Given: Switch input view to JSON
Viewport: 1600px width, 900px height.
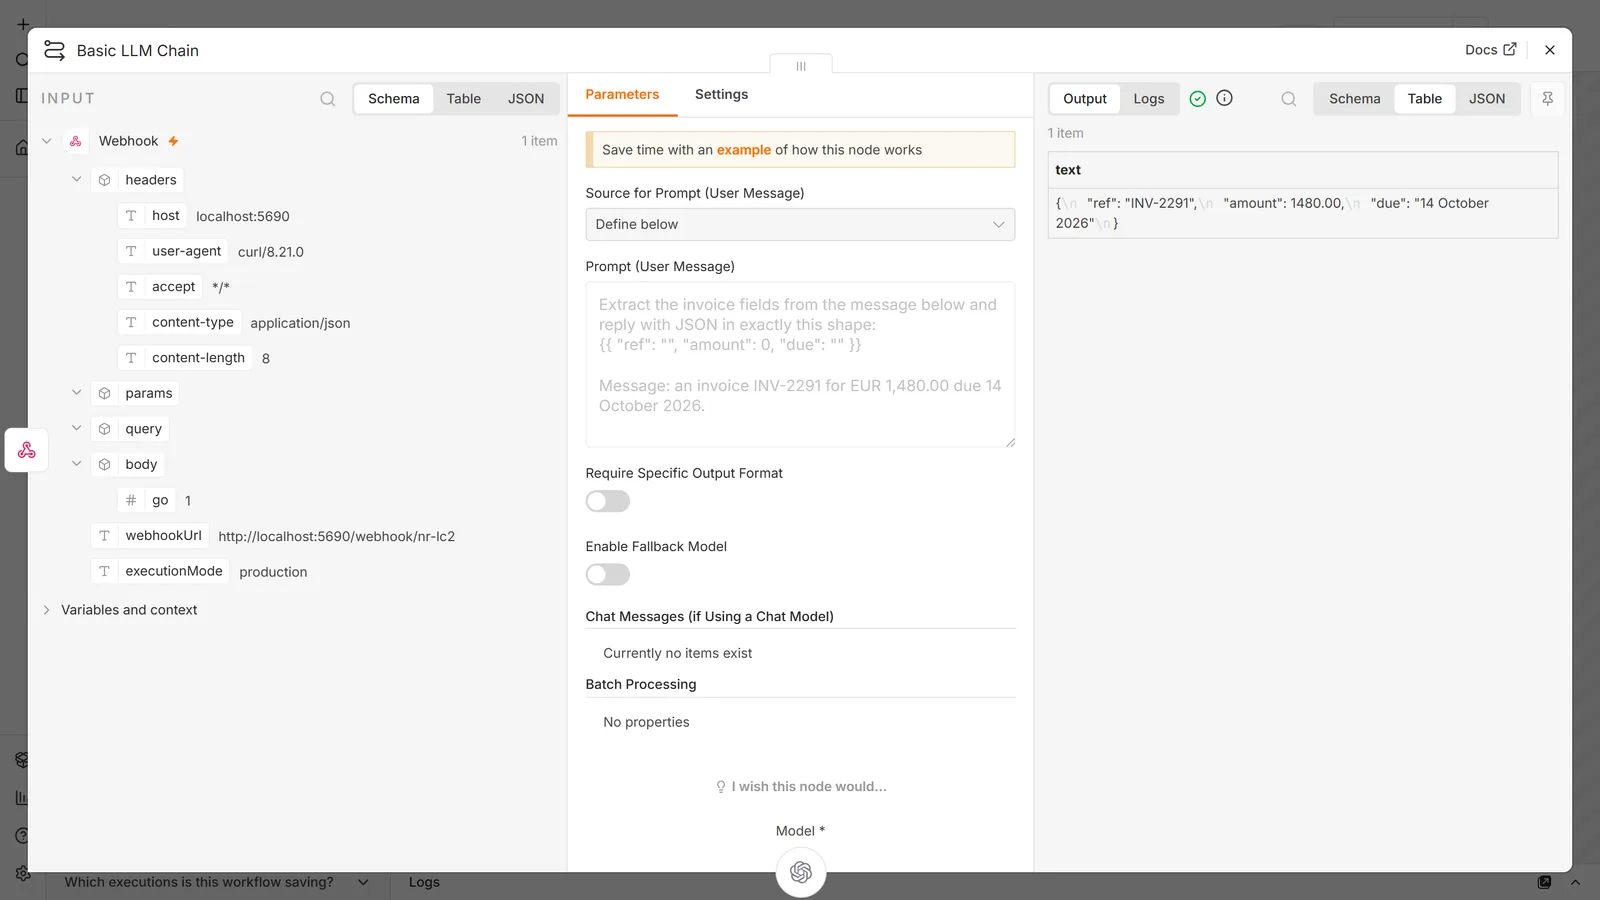Looking at the screenshot, I should (526, 99).
